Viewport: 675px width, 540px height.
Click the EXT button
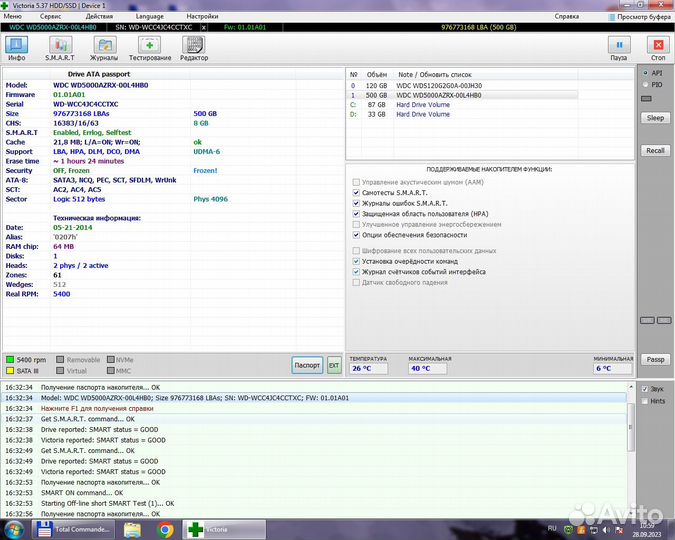(334, 365)
